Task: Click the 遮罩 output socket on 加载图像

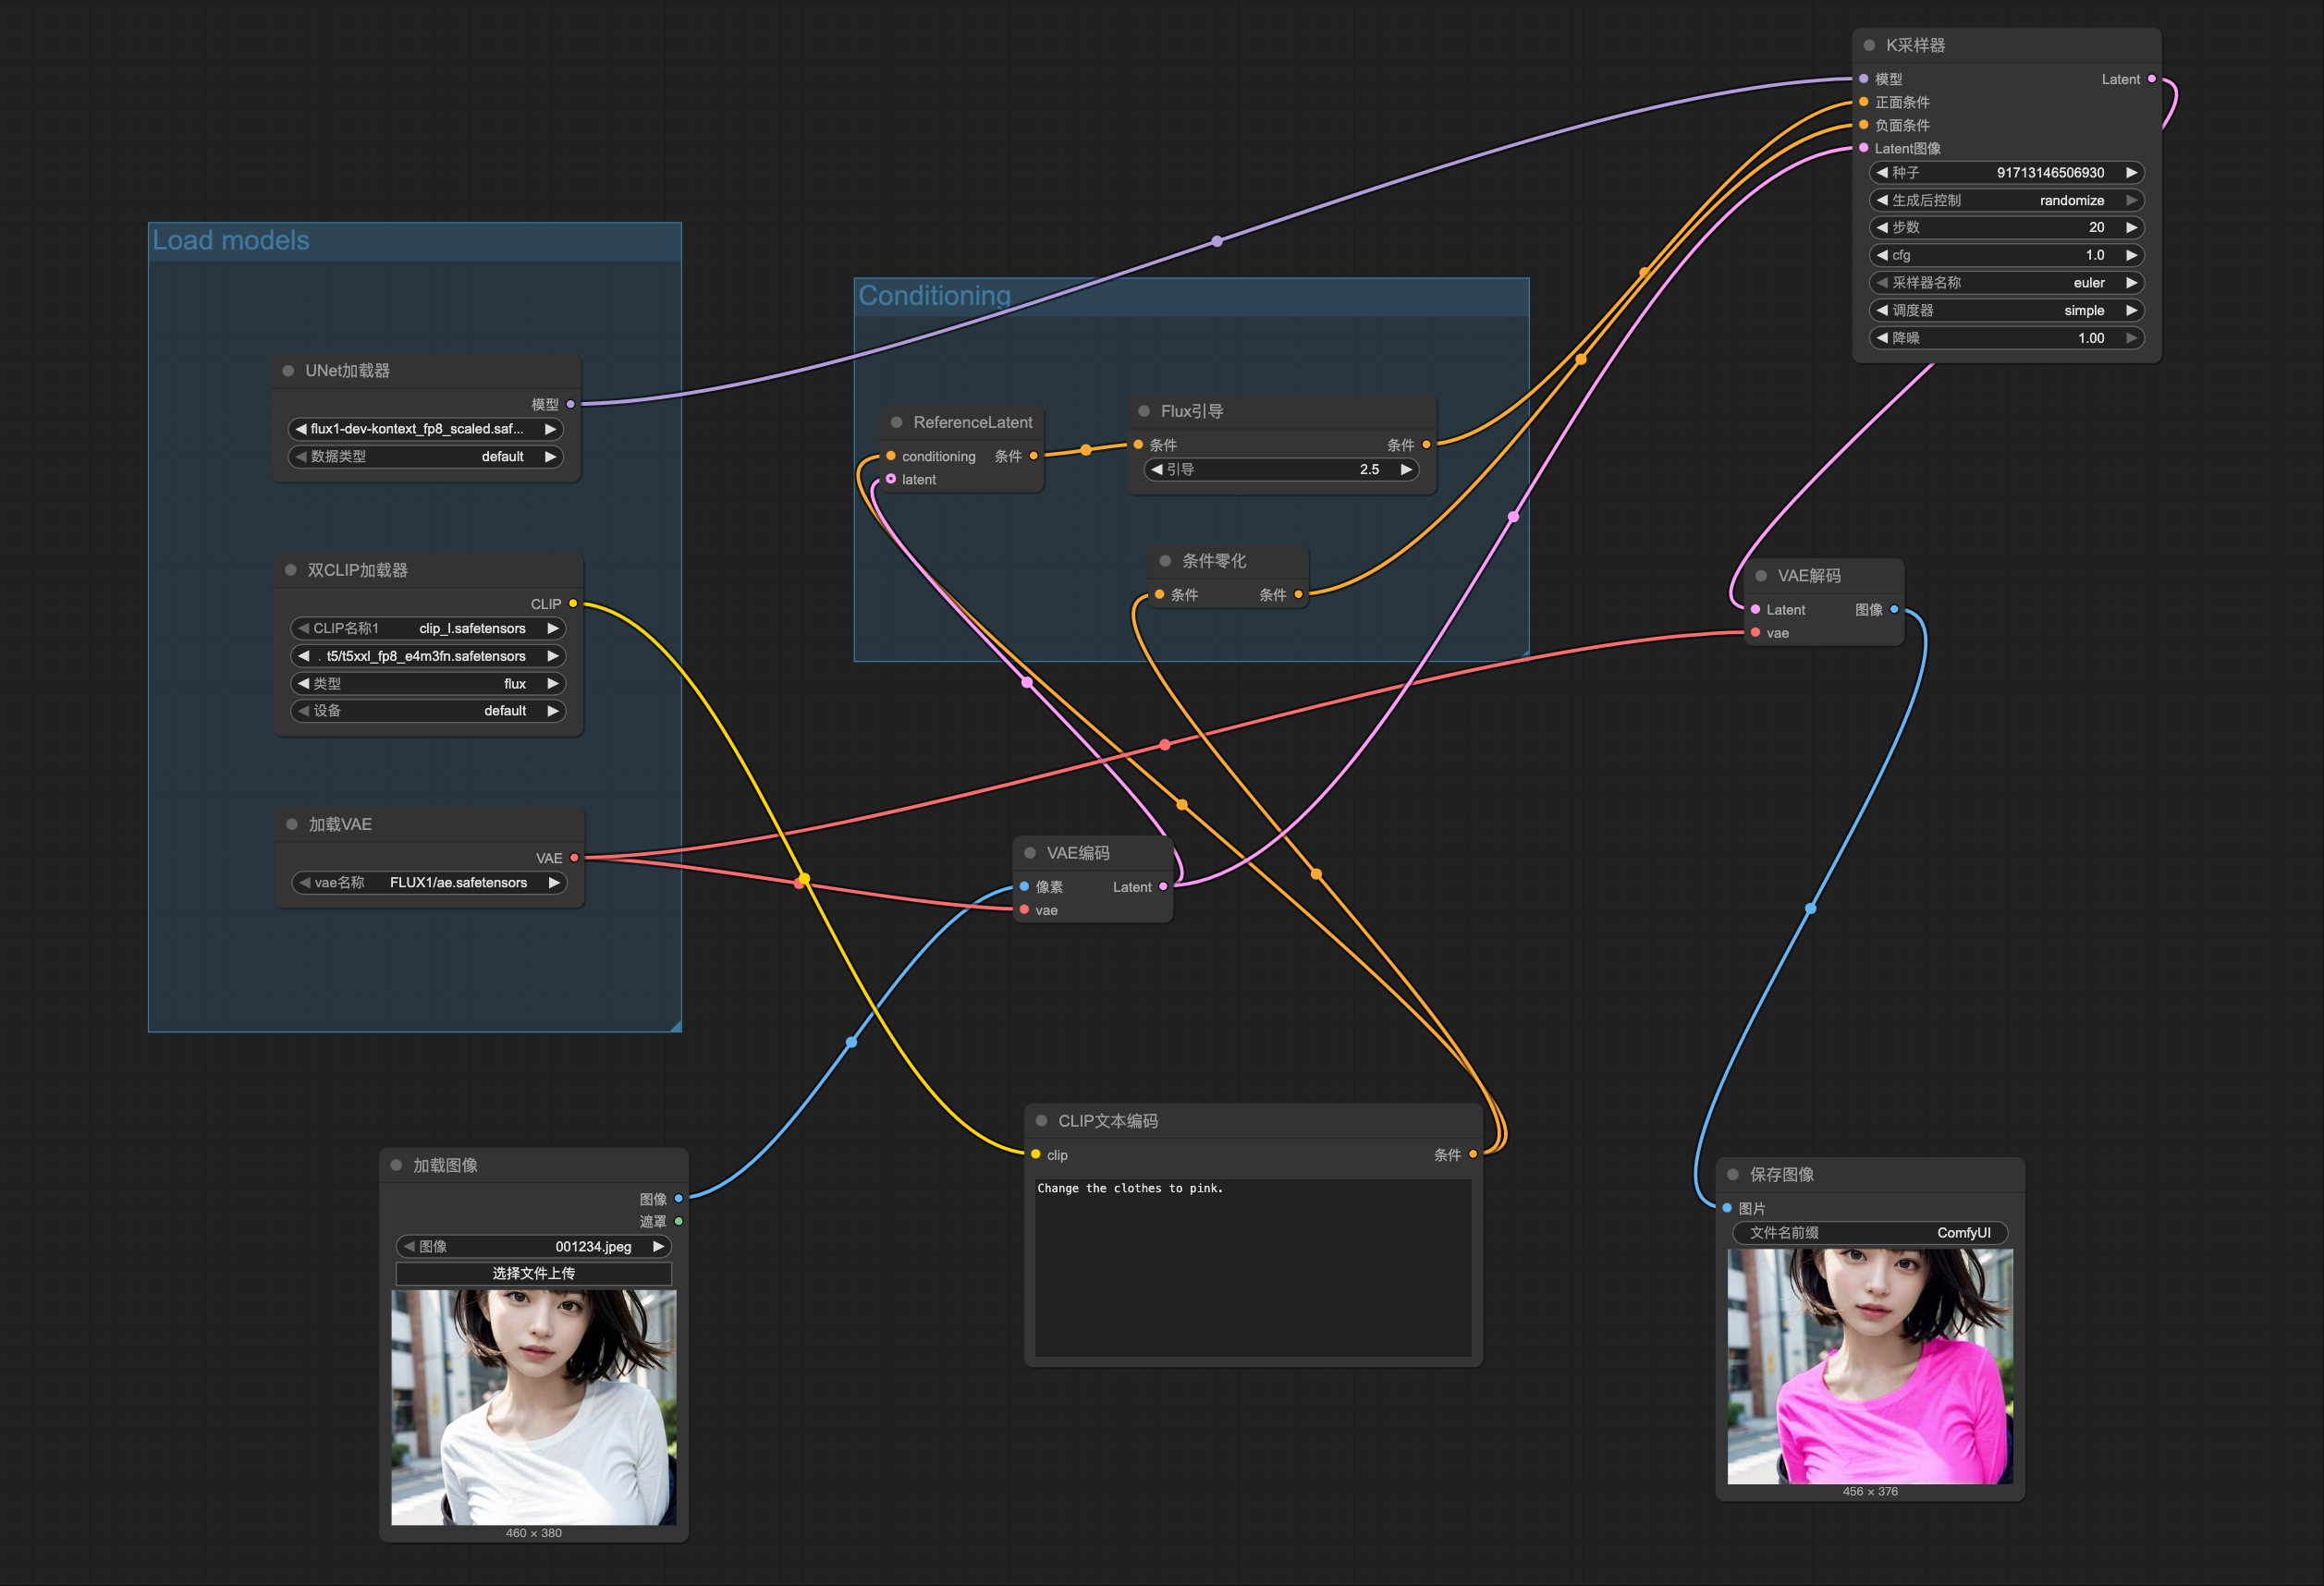Action: tap(679, 1222)
